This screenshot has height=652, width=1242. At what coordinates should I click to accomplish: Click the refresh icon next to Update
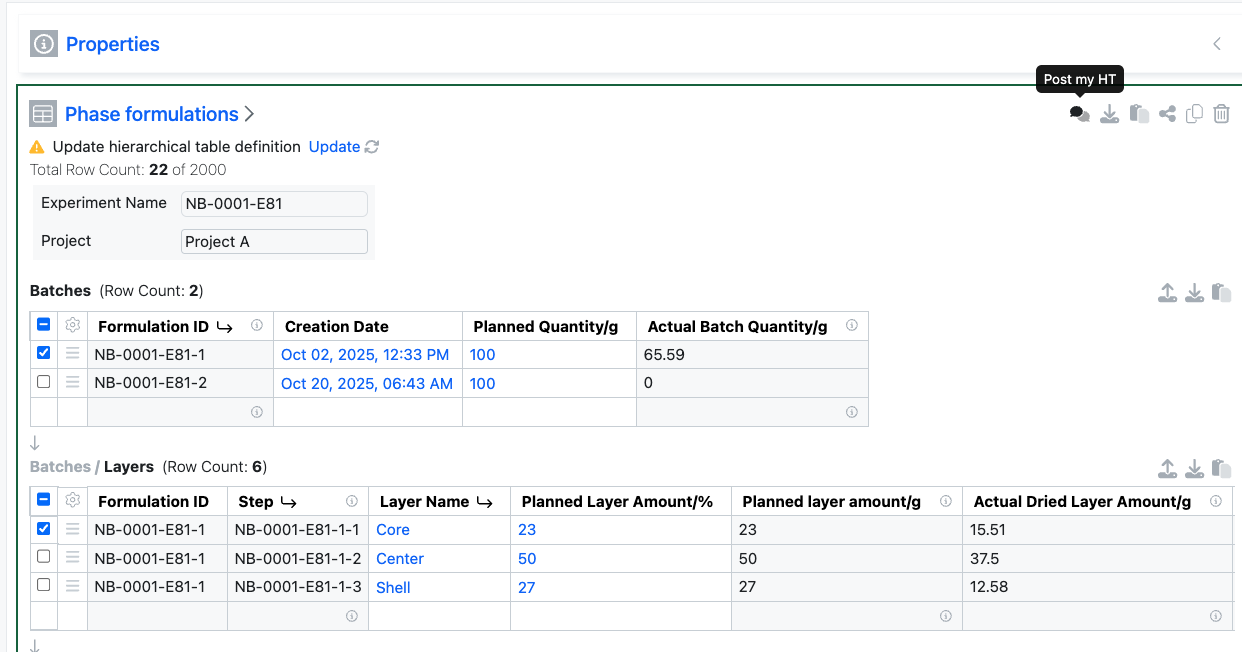[x=372, y=147]
